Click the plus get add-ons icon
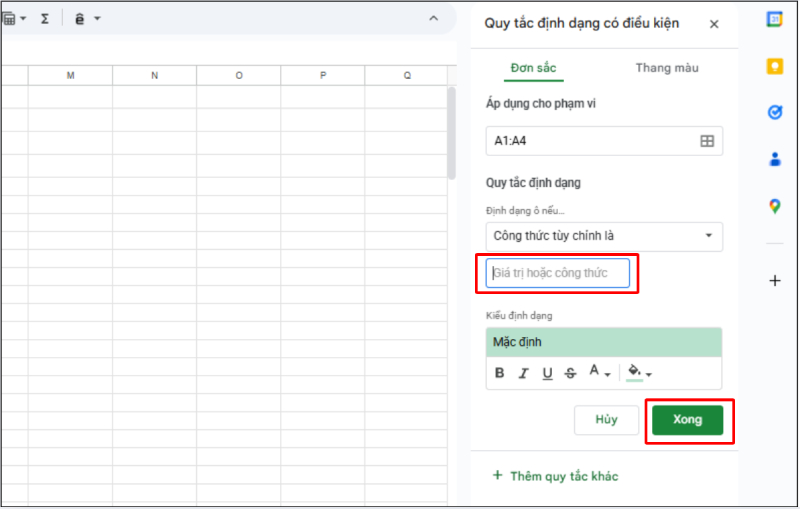This screenshot has width=800, height=509. point(774,281)
